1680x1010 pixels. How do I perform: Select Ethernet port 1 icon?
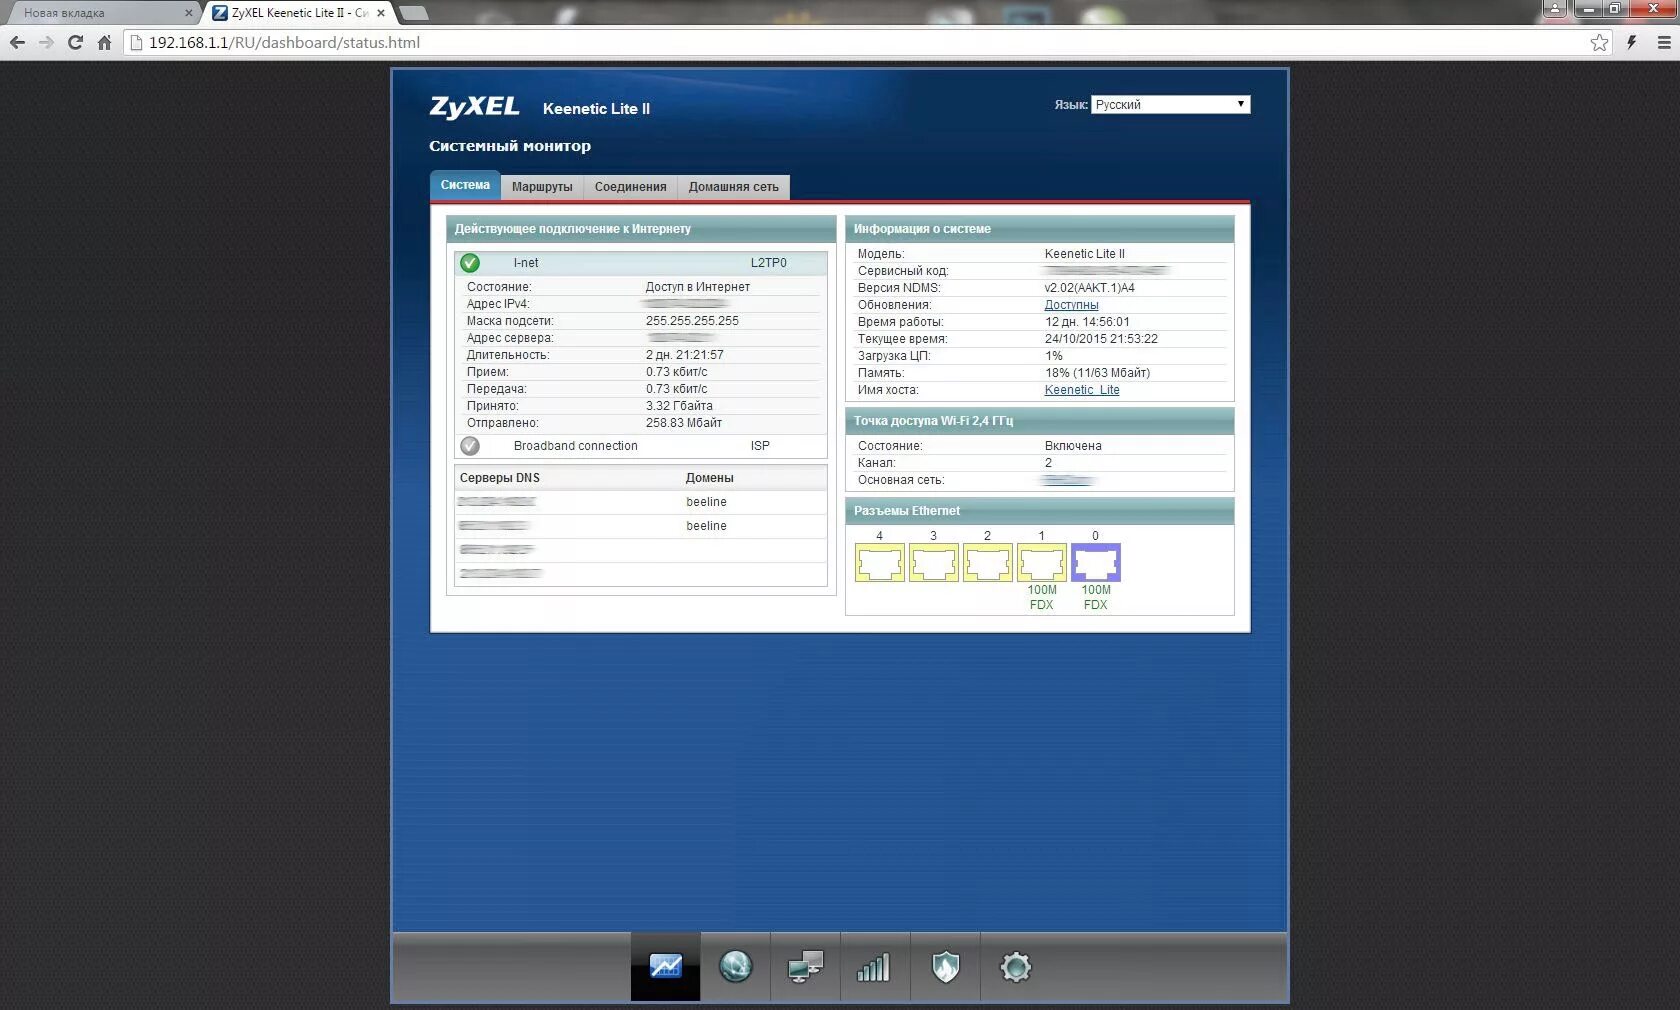1042,563
